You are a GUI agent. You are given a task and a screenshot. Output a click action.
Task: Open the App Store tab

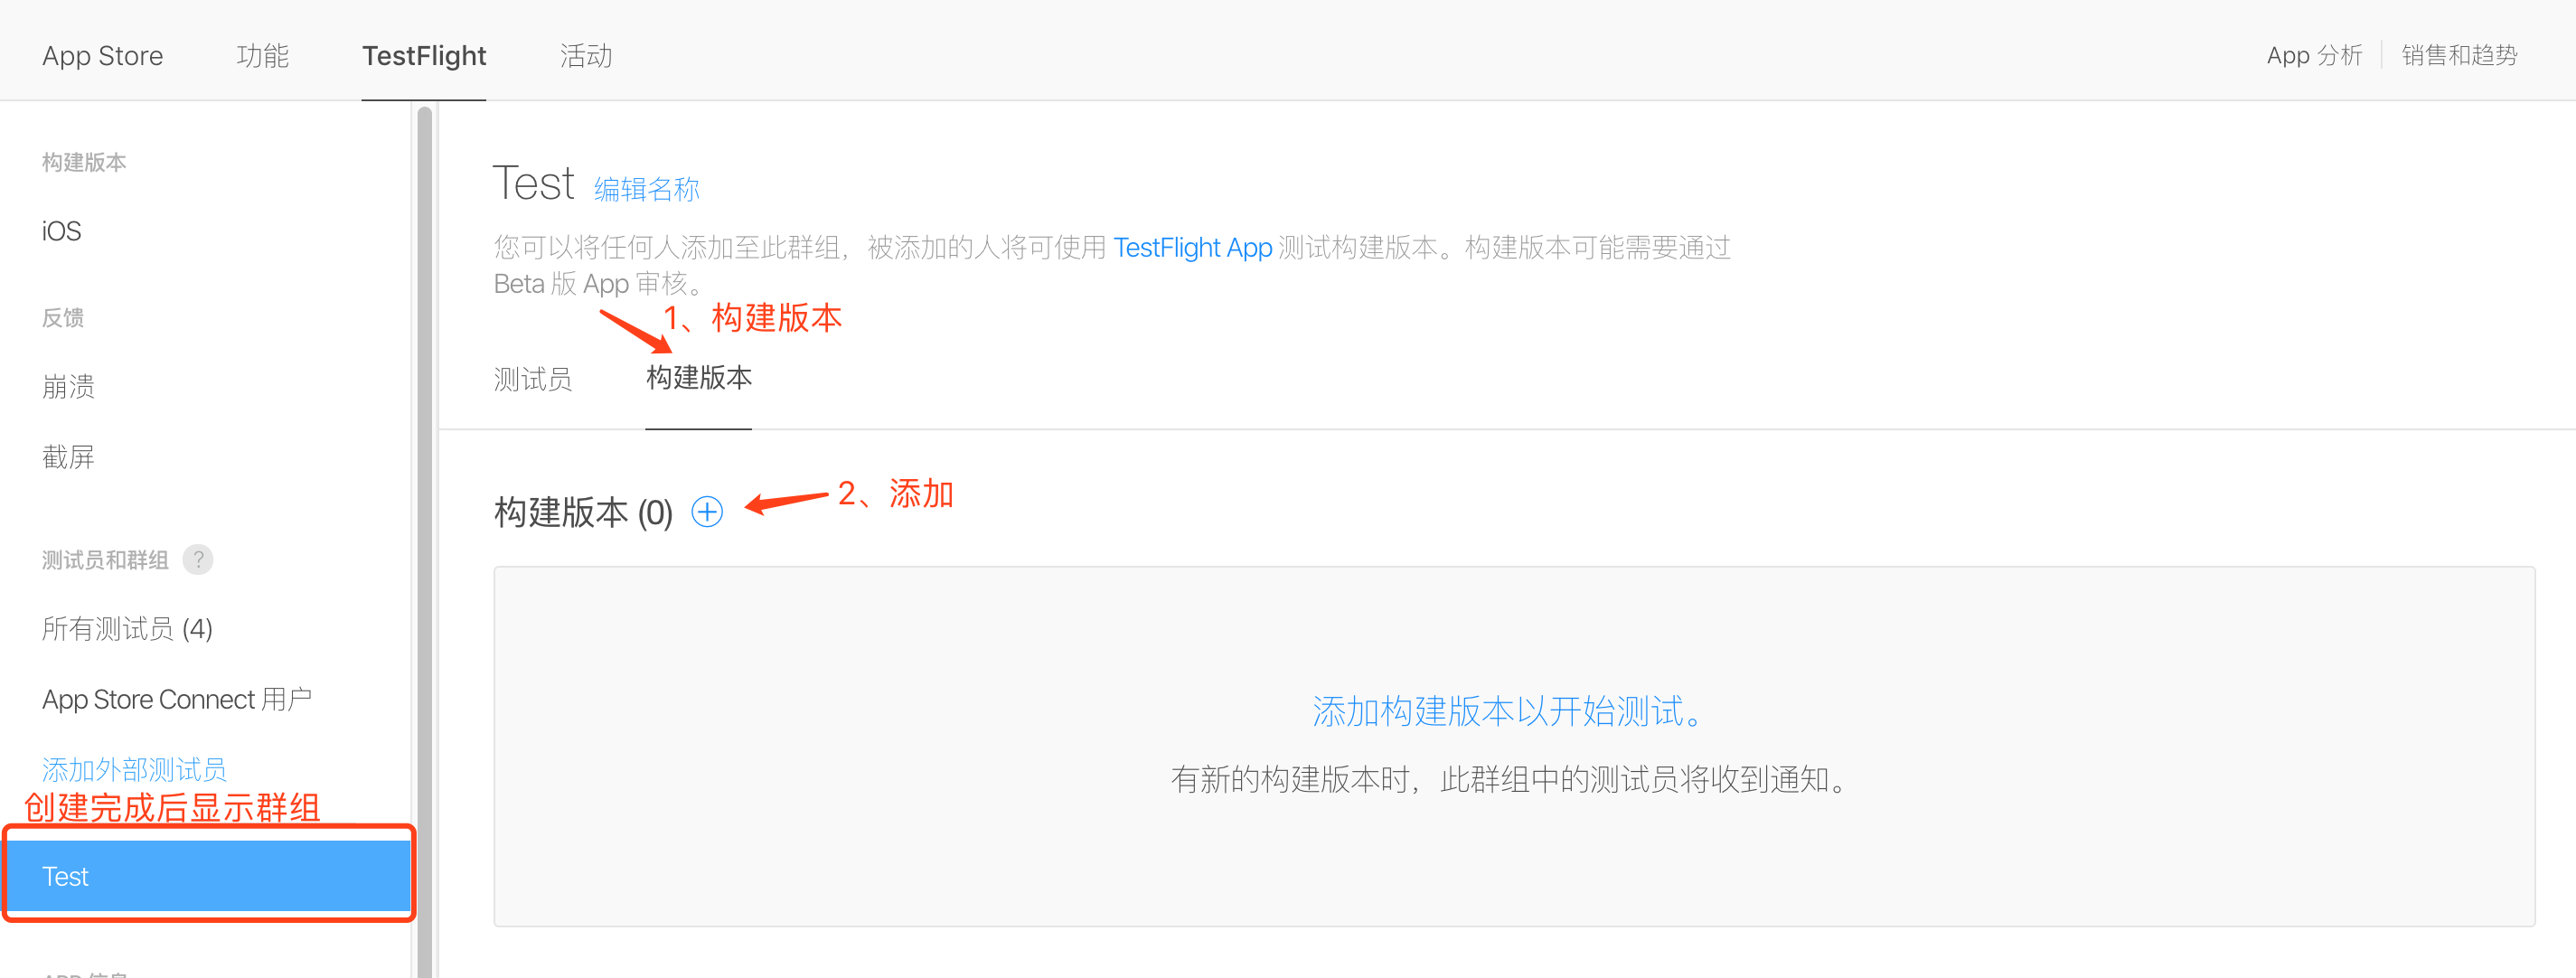pyautogui.click(x=102, y=56)
